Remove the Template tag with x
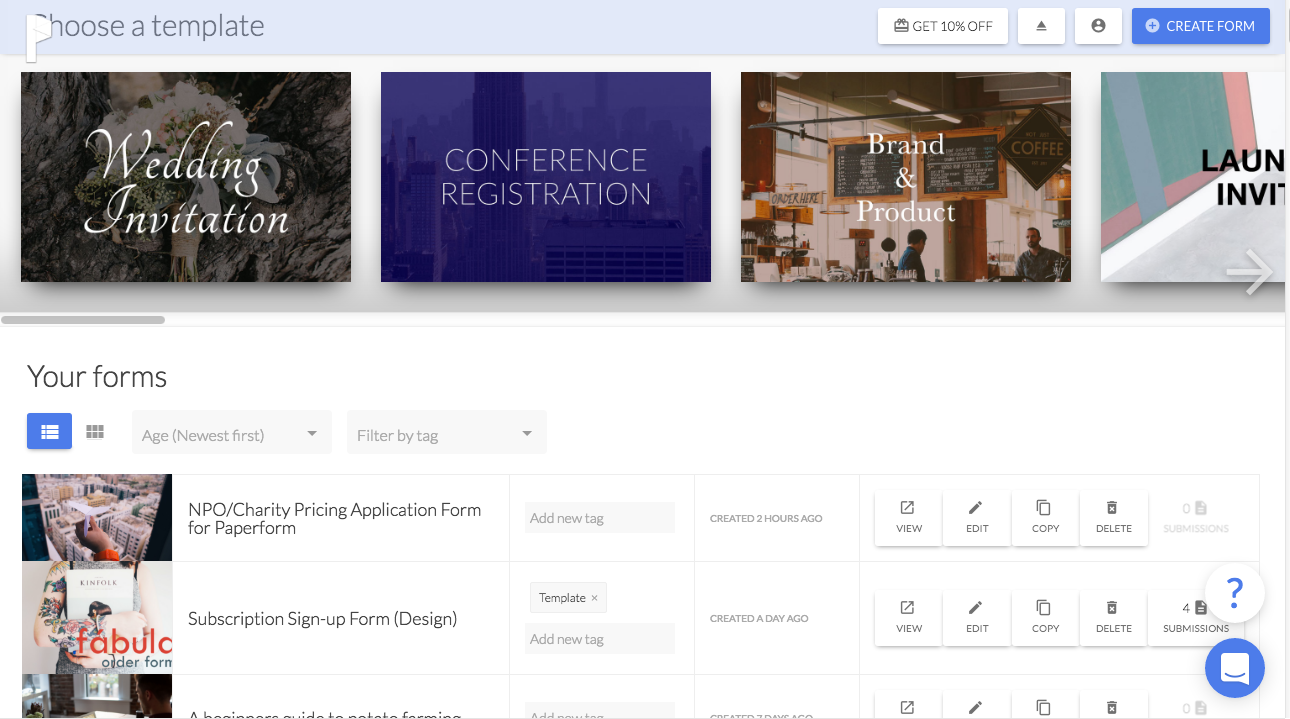This screenshot has height=719, width=1290. click(594, 598)
